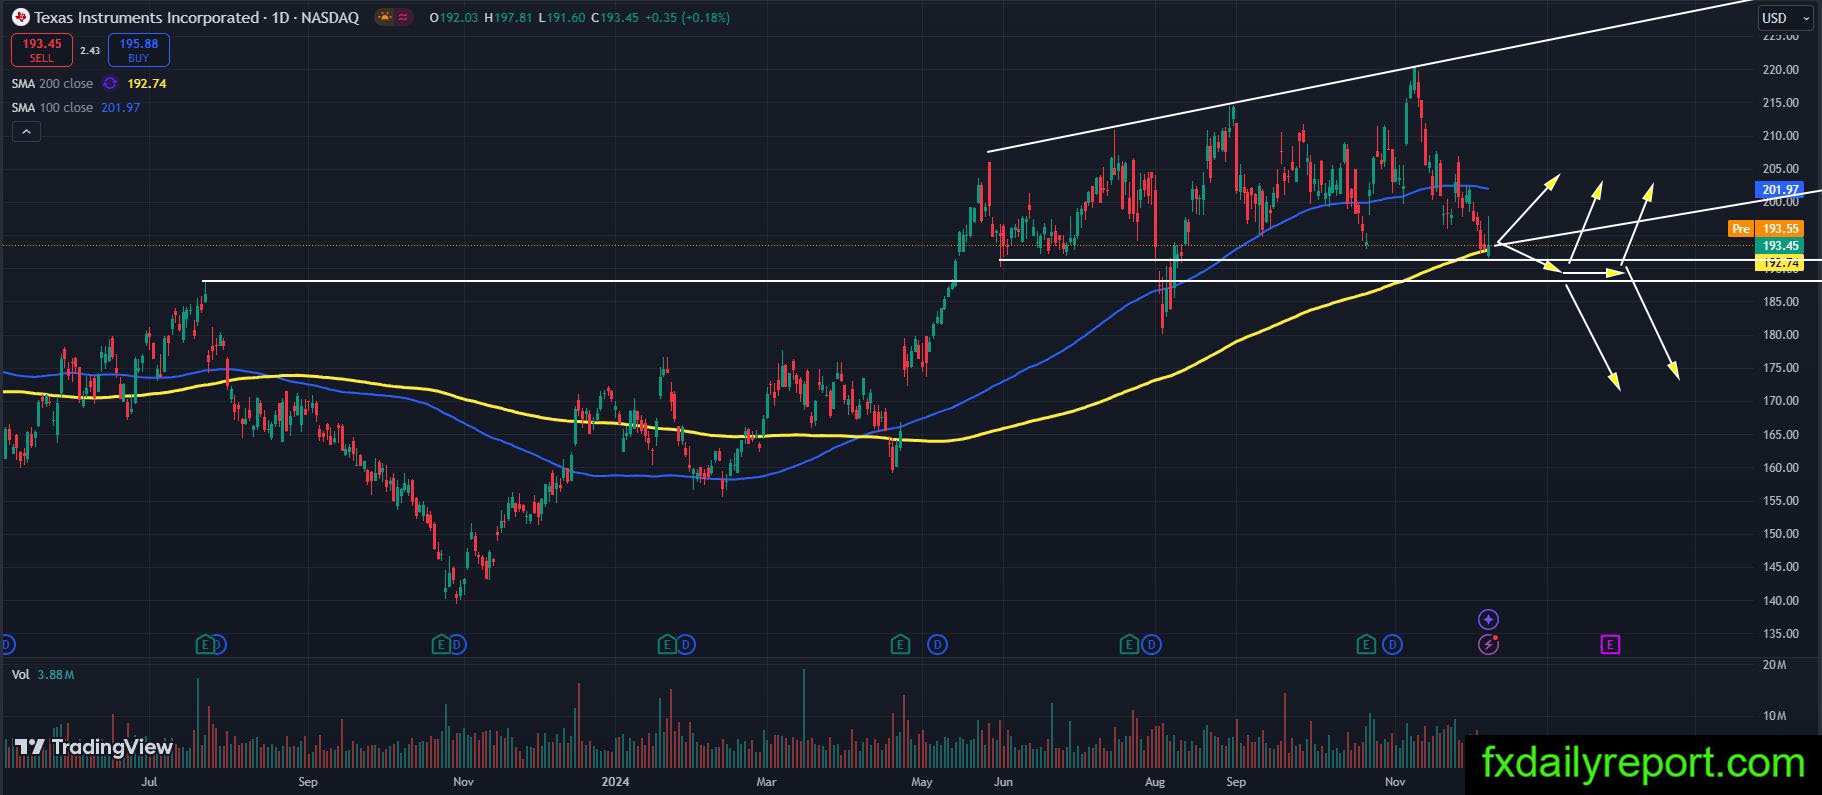Open the USD currency dropdown
Viewport: 1822px width, 795px height.
[1785, 18]
